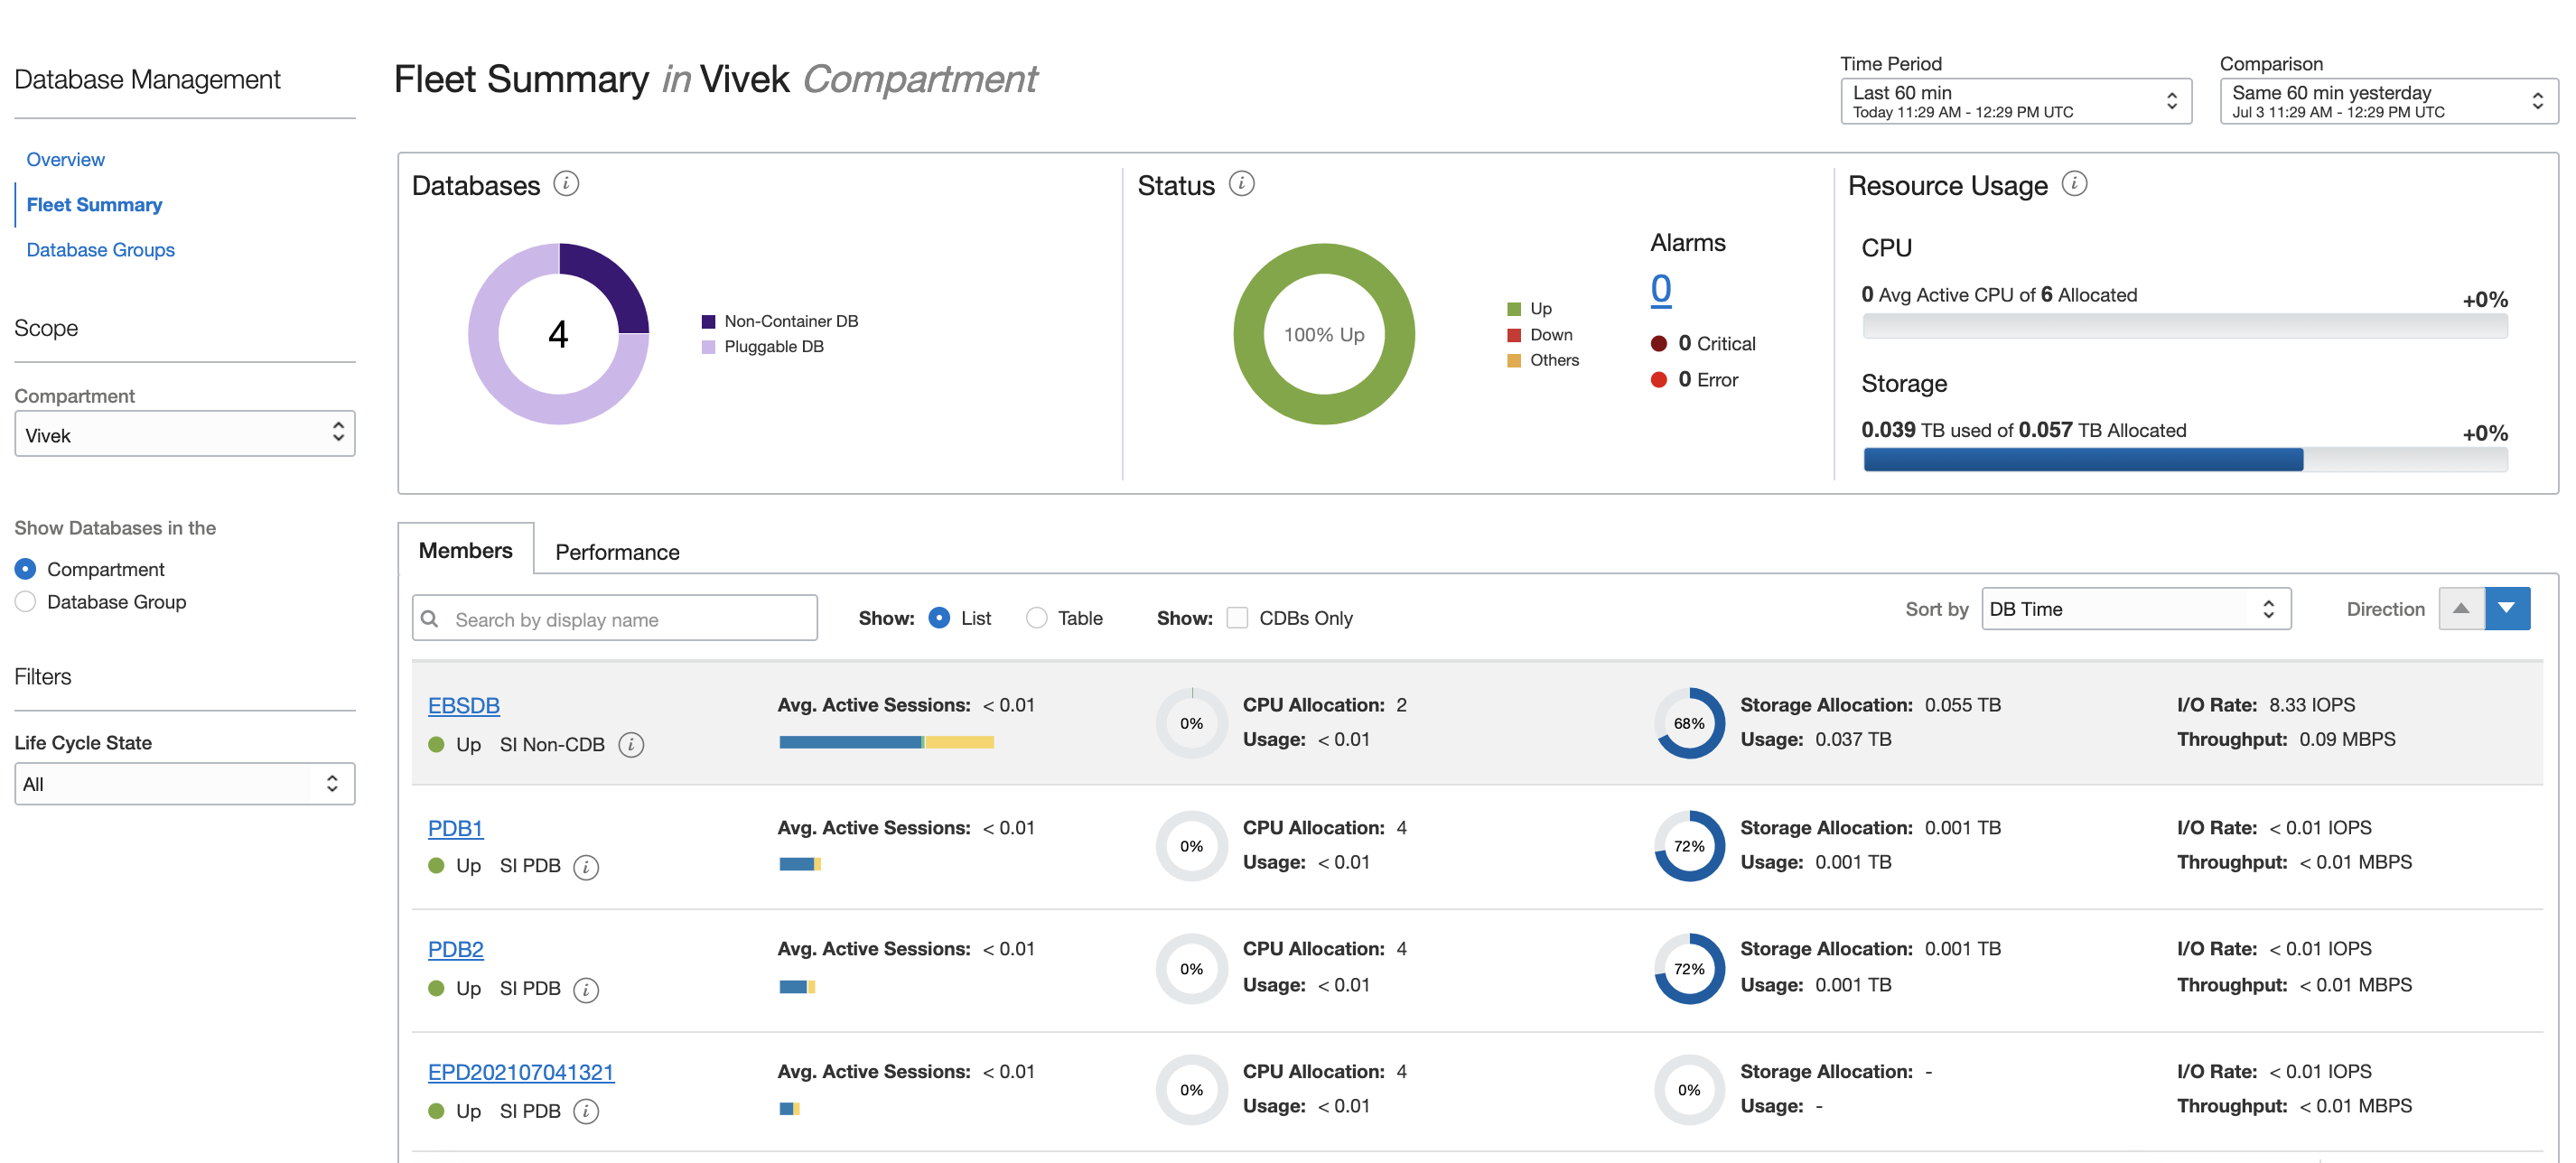Enable the CDBs Only checkbox
This screenshot has height=1163, width=2576.
coord(1237,618)
